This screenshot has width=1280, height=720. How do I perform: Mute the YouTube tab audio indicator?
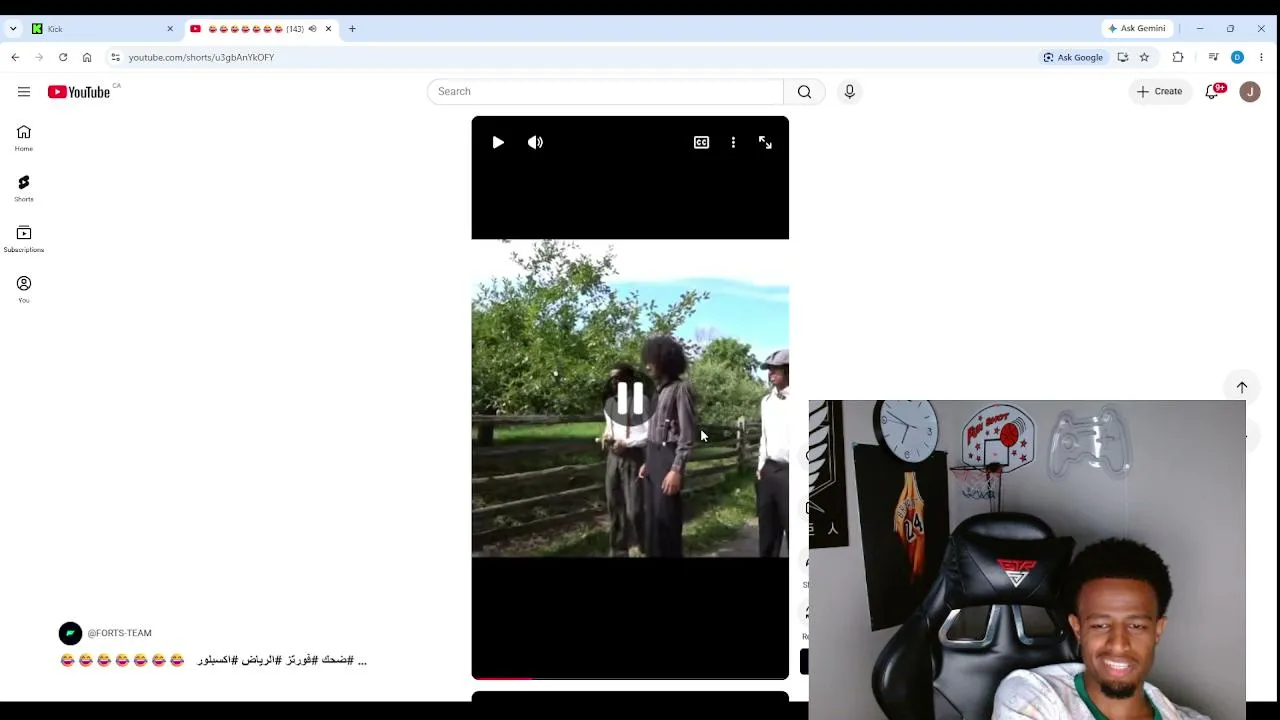pos(312,29)
